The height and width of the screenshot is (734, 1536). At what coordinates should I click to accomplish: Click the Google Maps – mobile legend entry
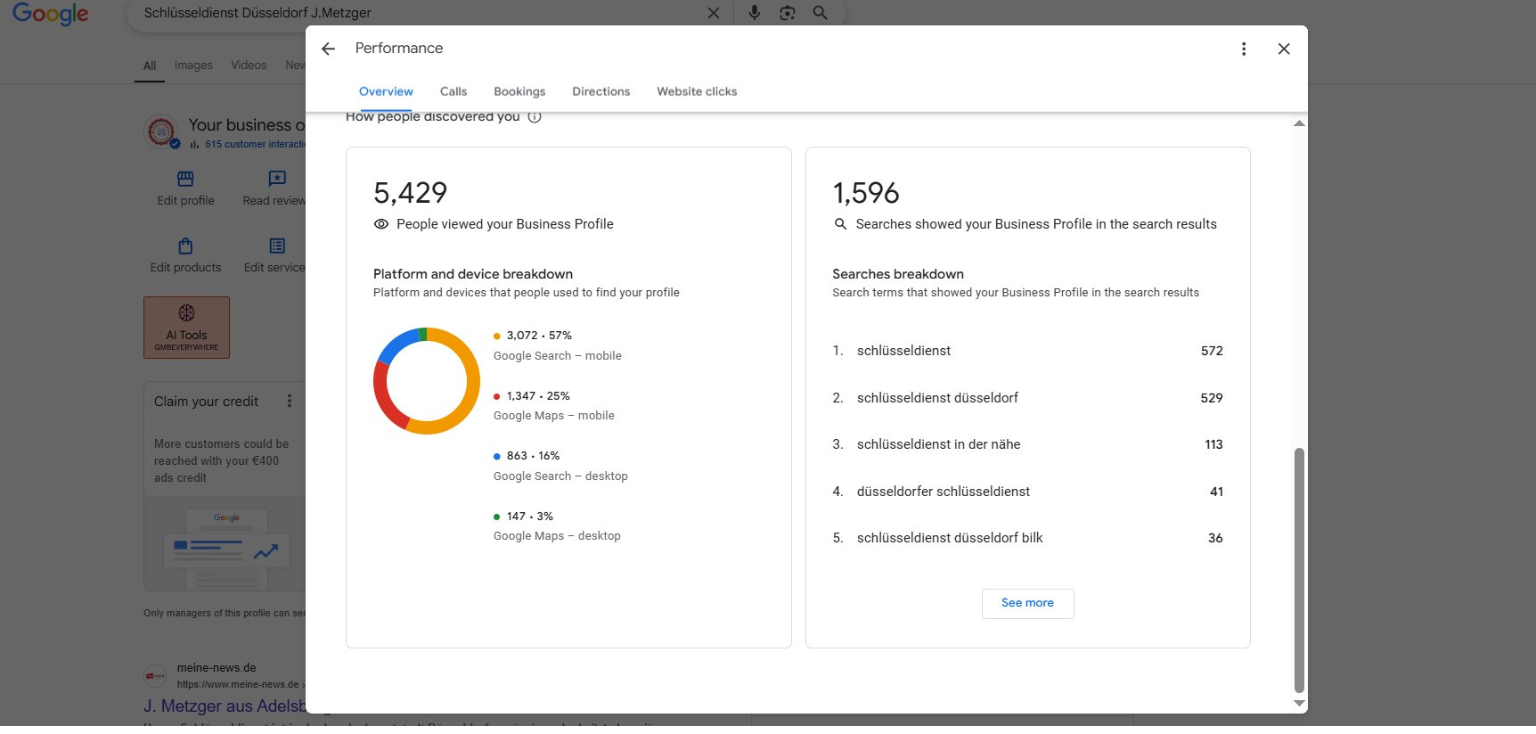click(553, 406)
